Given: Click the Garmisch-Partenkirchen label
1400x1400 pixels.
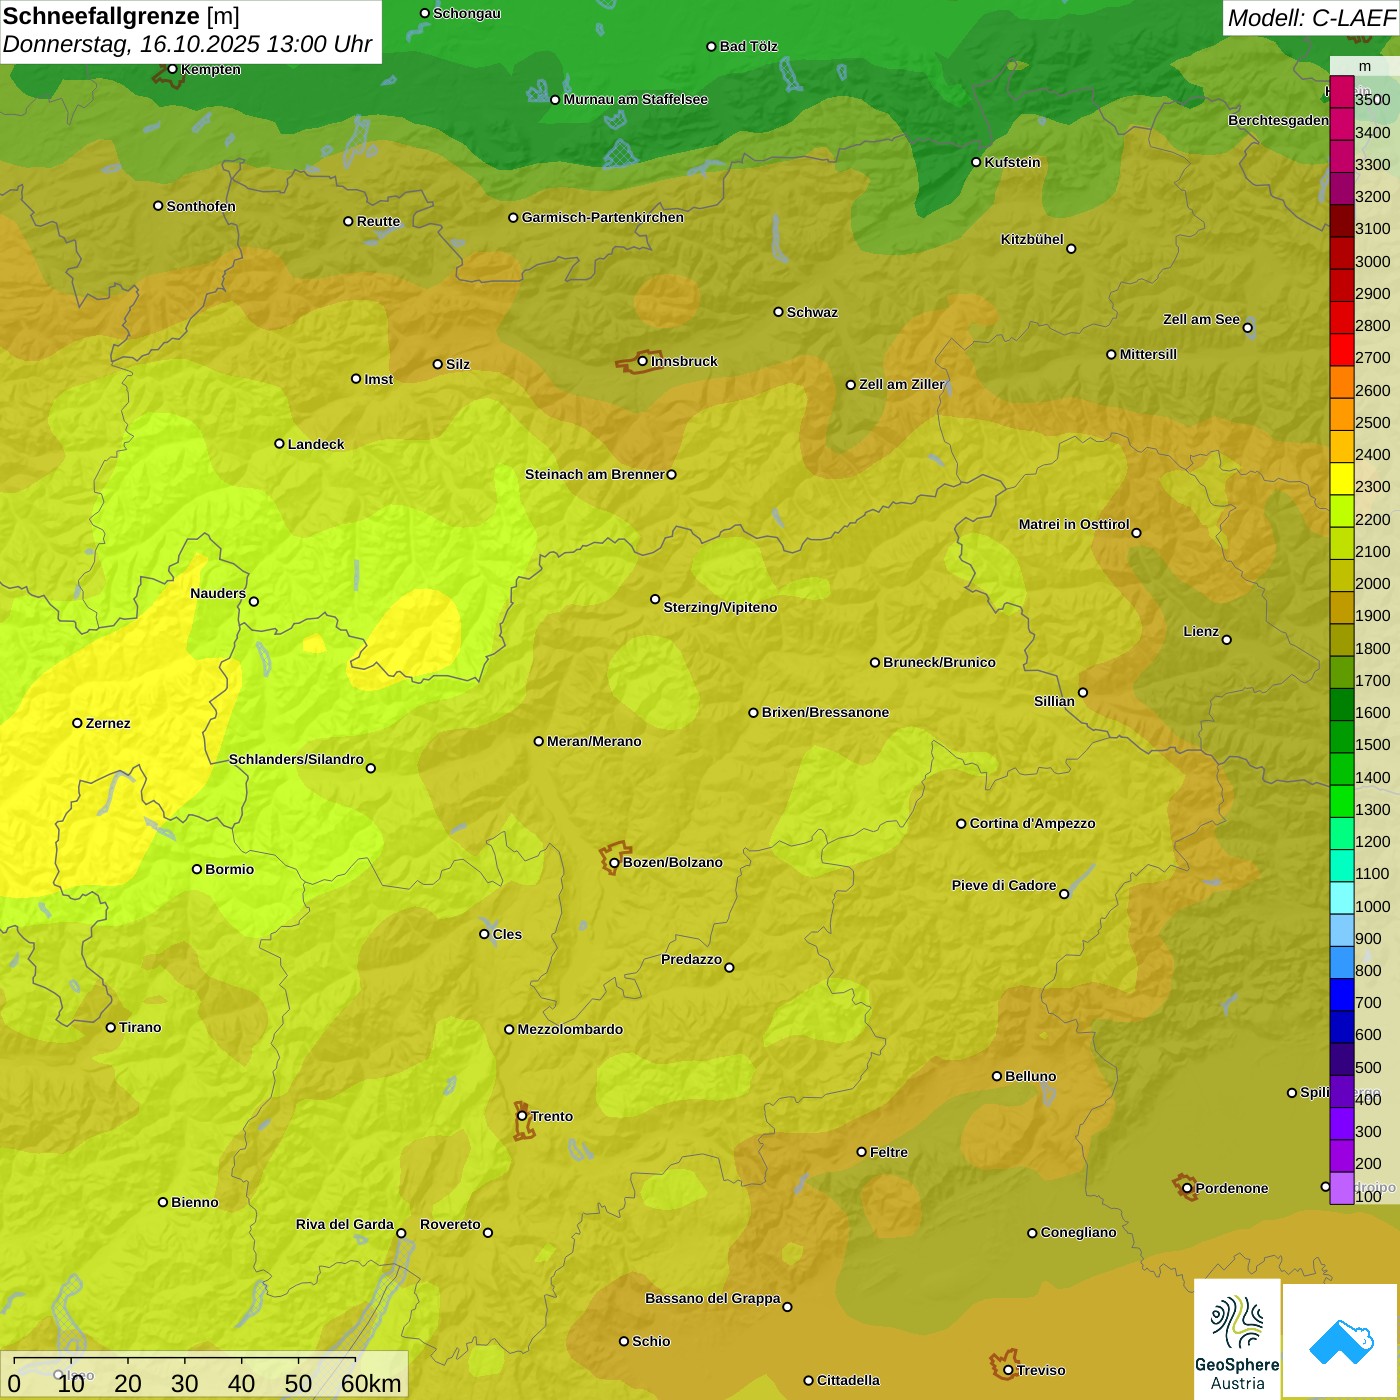Looking at the screenshot, I should (603, 217).
